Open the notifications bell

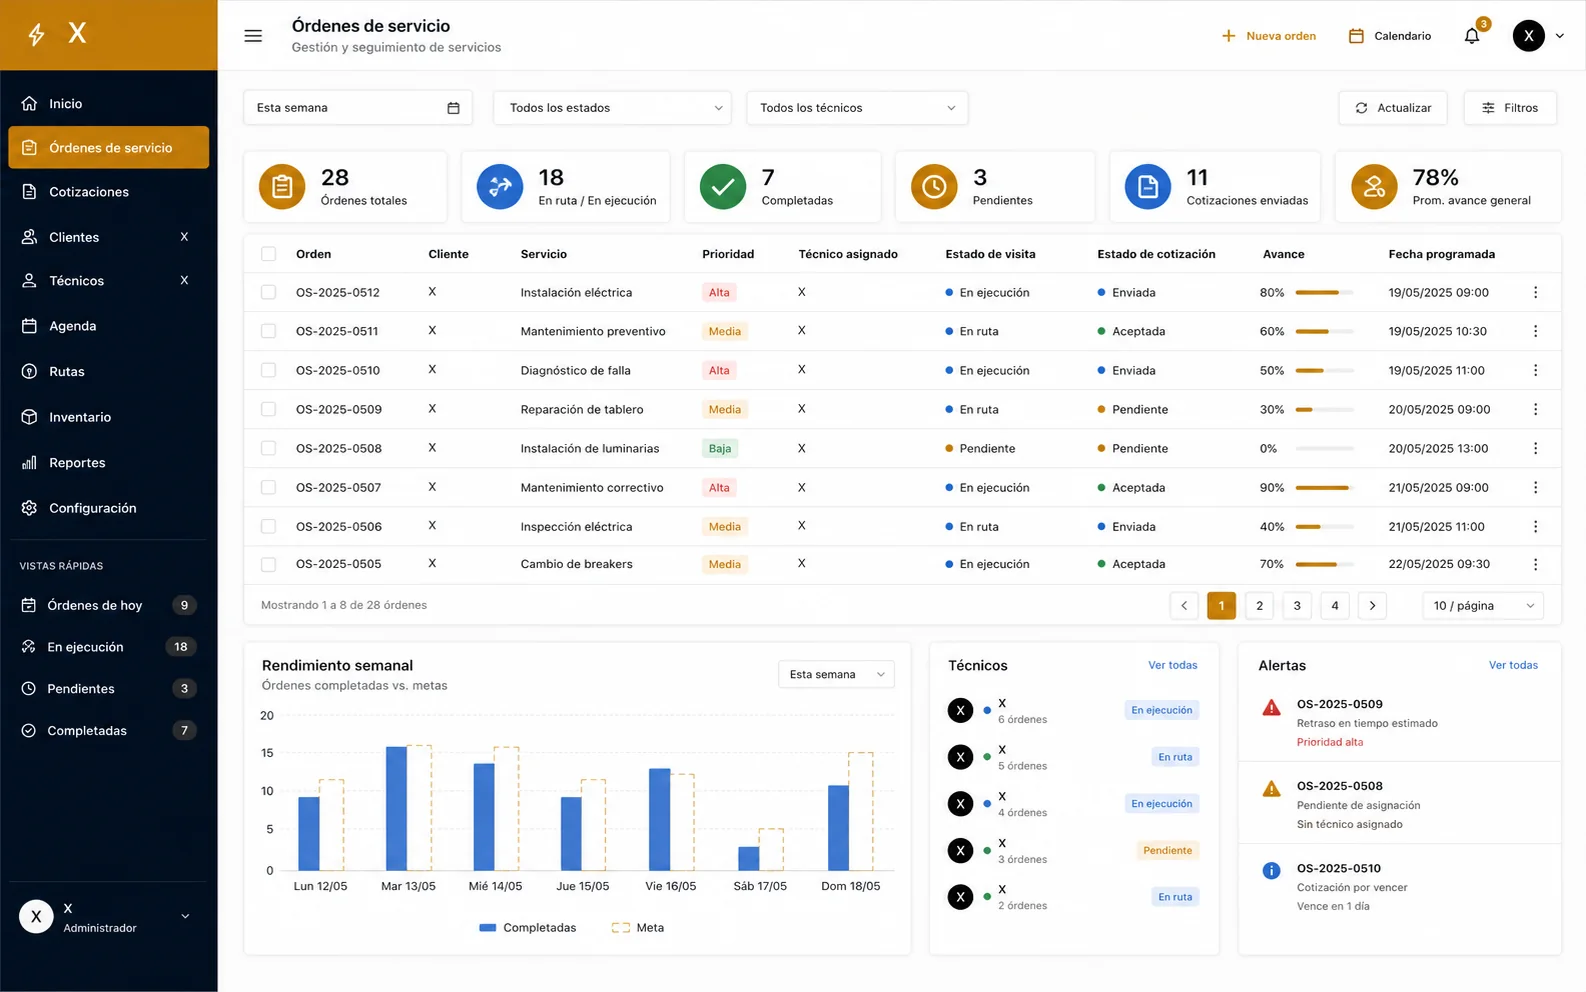point(1472,36)
